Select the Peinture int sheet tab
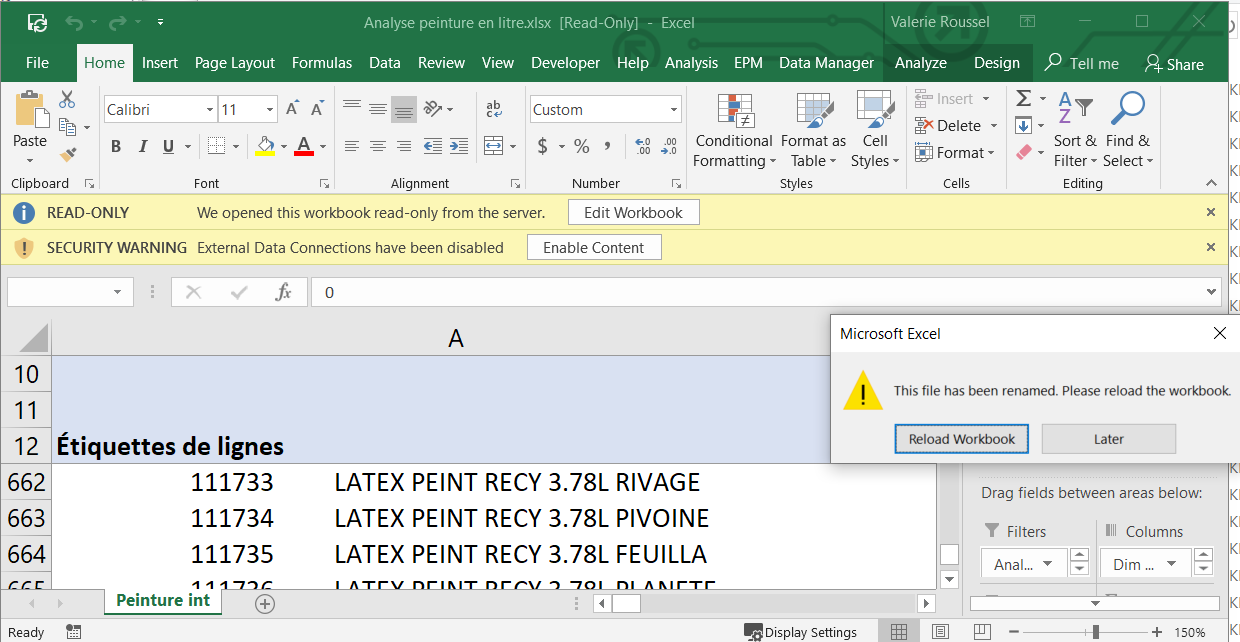The width and height of the screenshot is (1240, 642). click(x=163, y=601)
